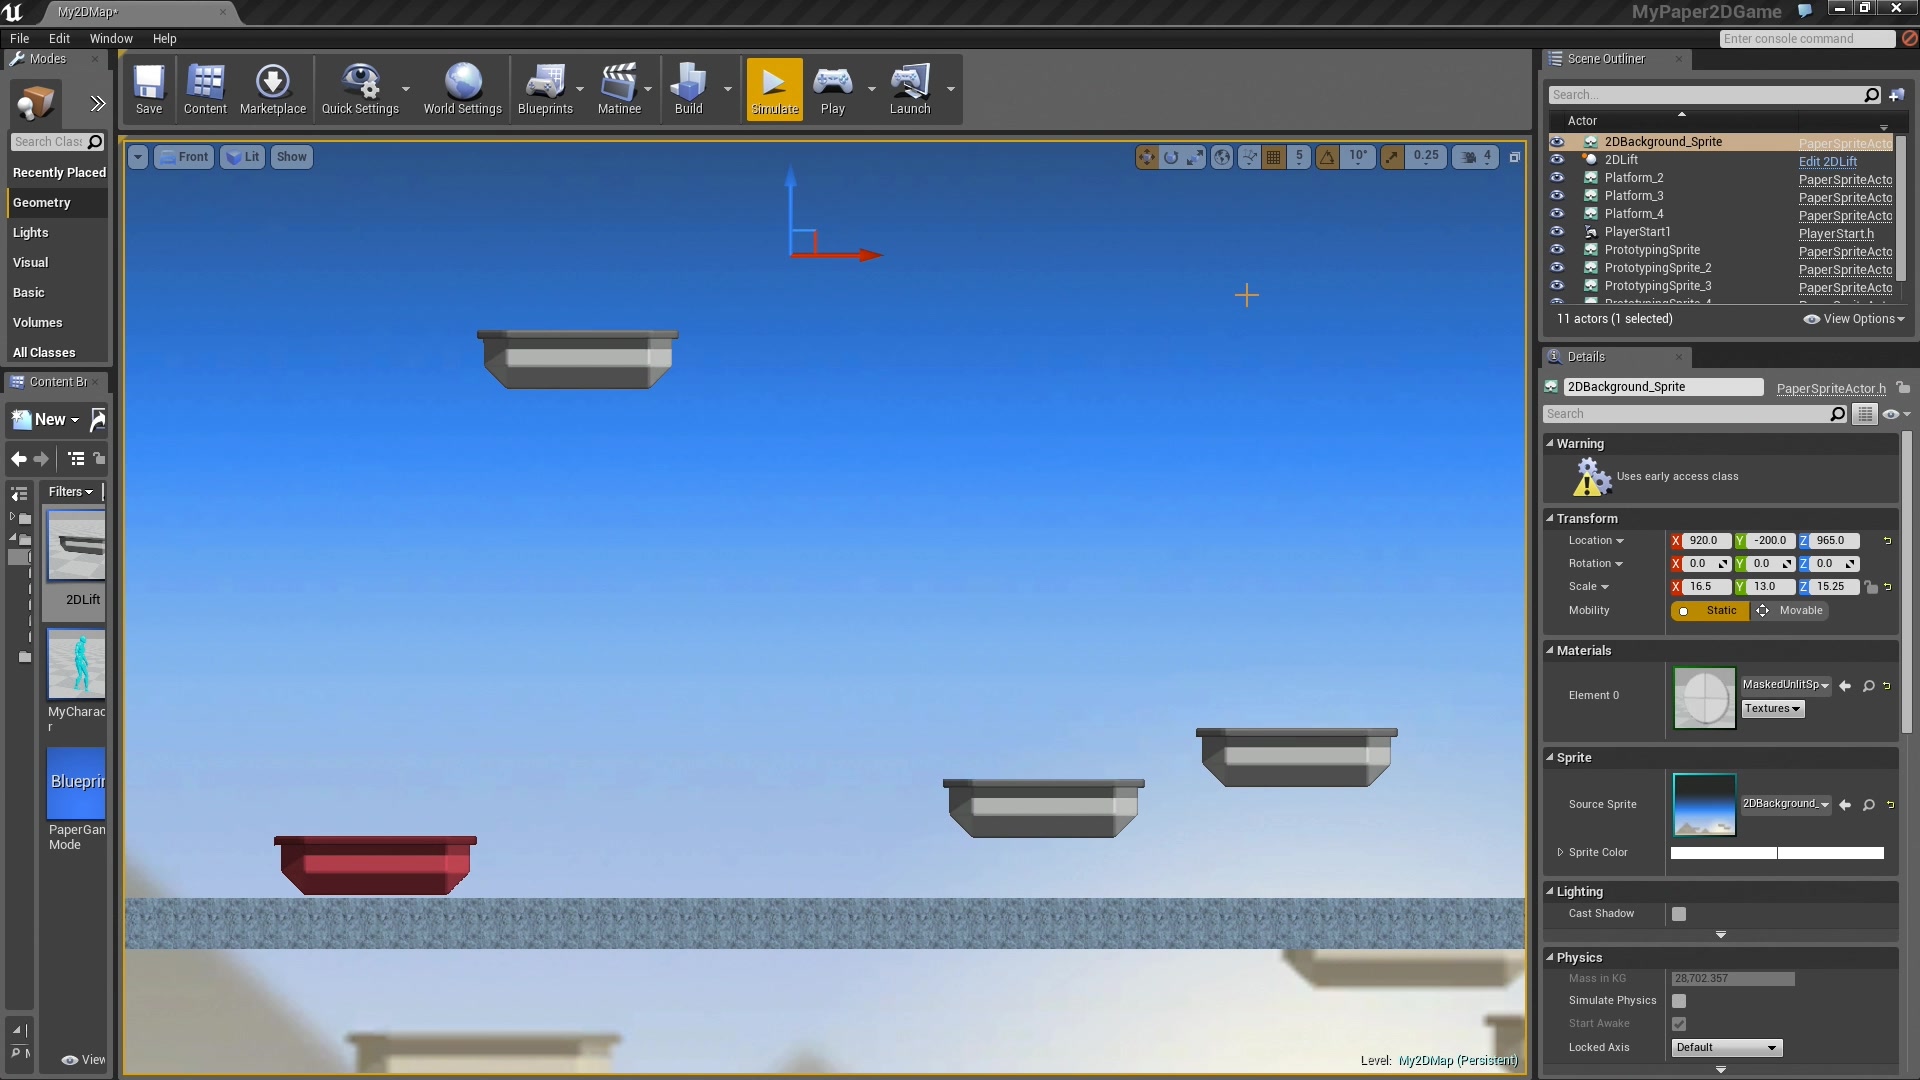Viewport: 1920px width, 1080px height.
Task: Click the Edit 2DLift link
Action: (1828, 161)
